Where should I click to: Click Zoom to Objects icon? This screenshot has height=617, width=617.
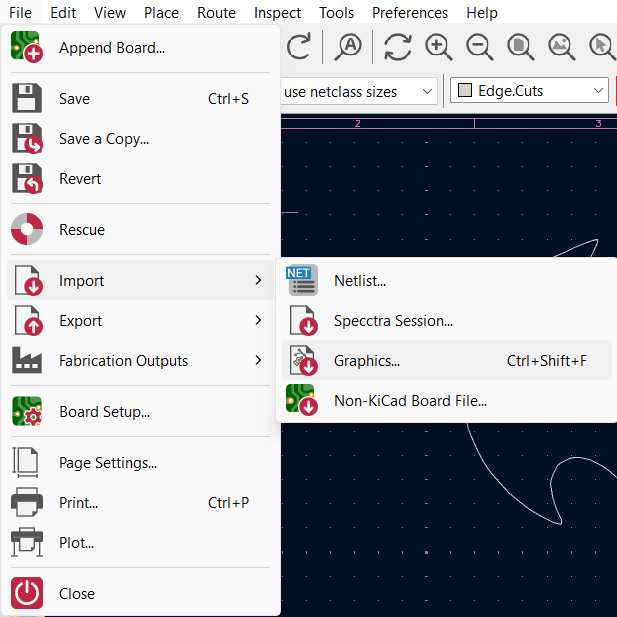pyautogui.click(x=562, y=47)
